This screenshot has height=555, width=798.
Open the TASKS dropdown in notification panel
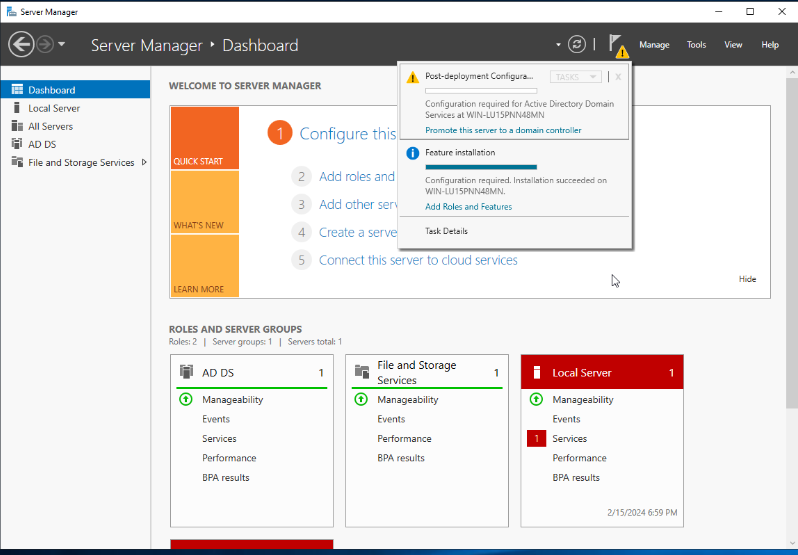(x=575, y=77)
